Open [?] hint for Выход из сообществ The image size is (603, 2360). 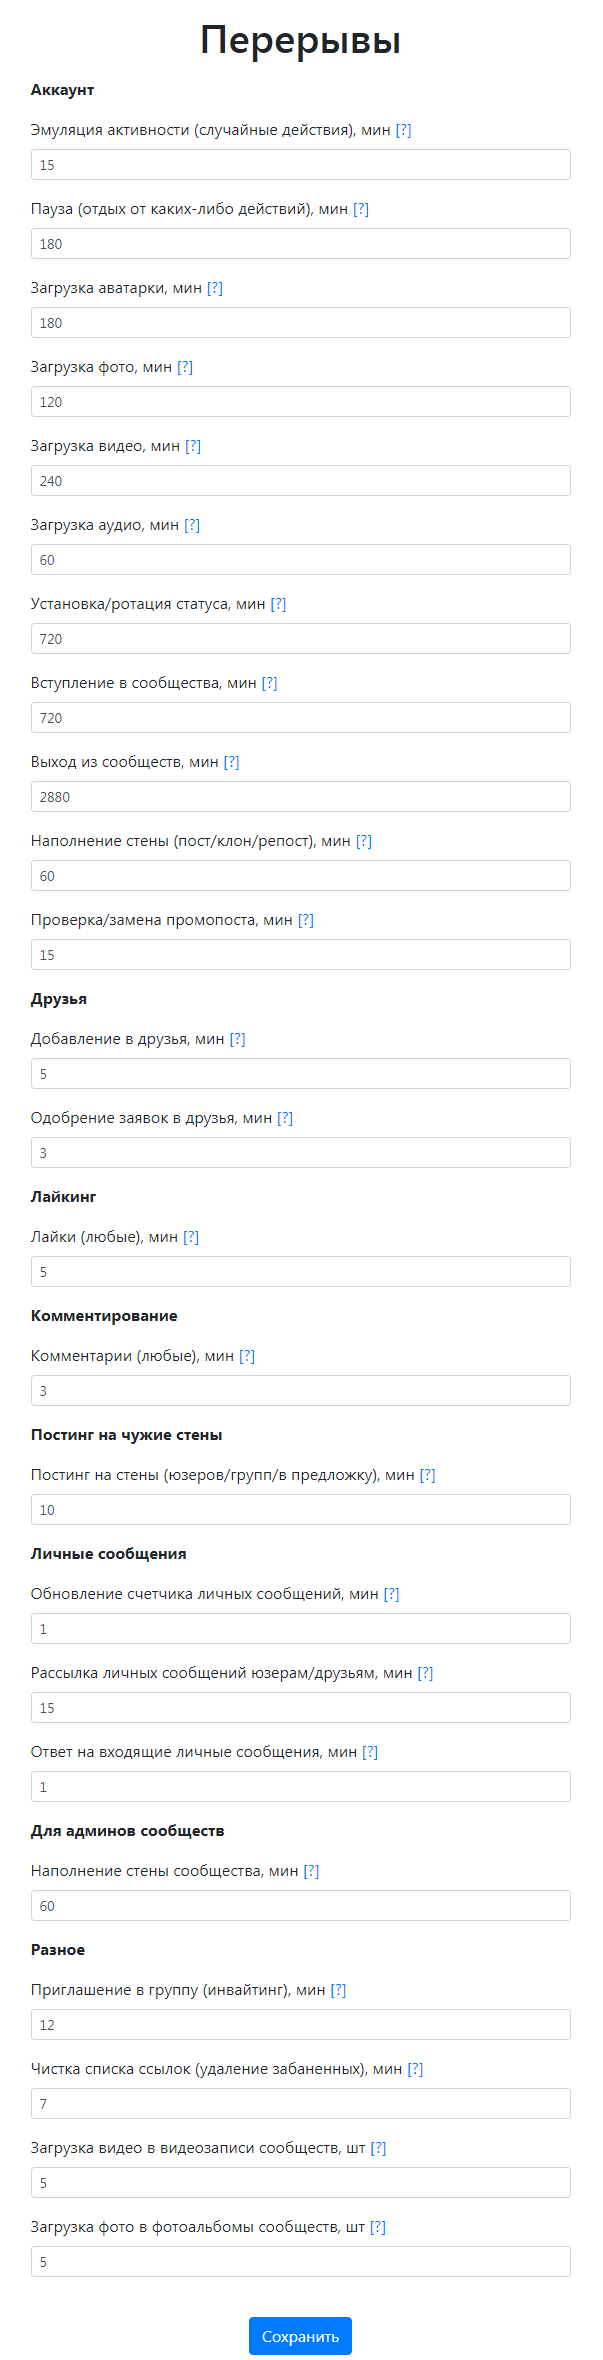click(232, 762)
